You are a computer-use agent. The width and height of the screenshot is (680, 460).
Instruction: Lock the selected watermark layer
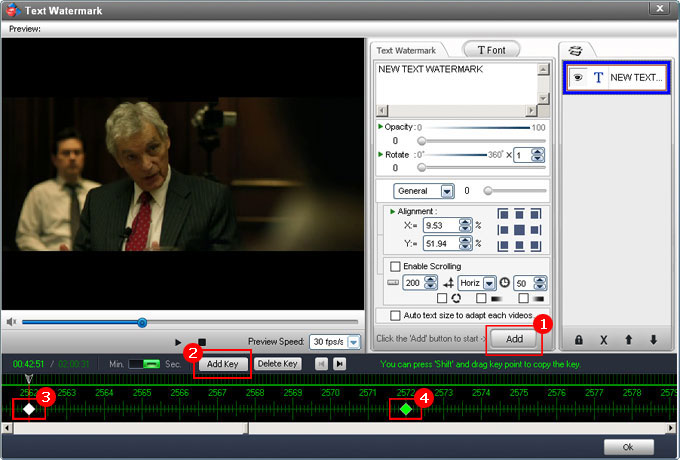click(579, 340)
